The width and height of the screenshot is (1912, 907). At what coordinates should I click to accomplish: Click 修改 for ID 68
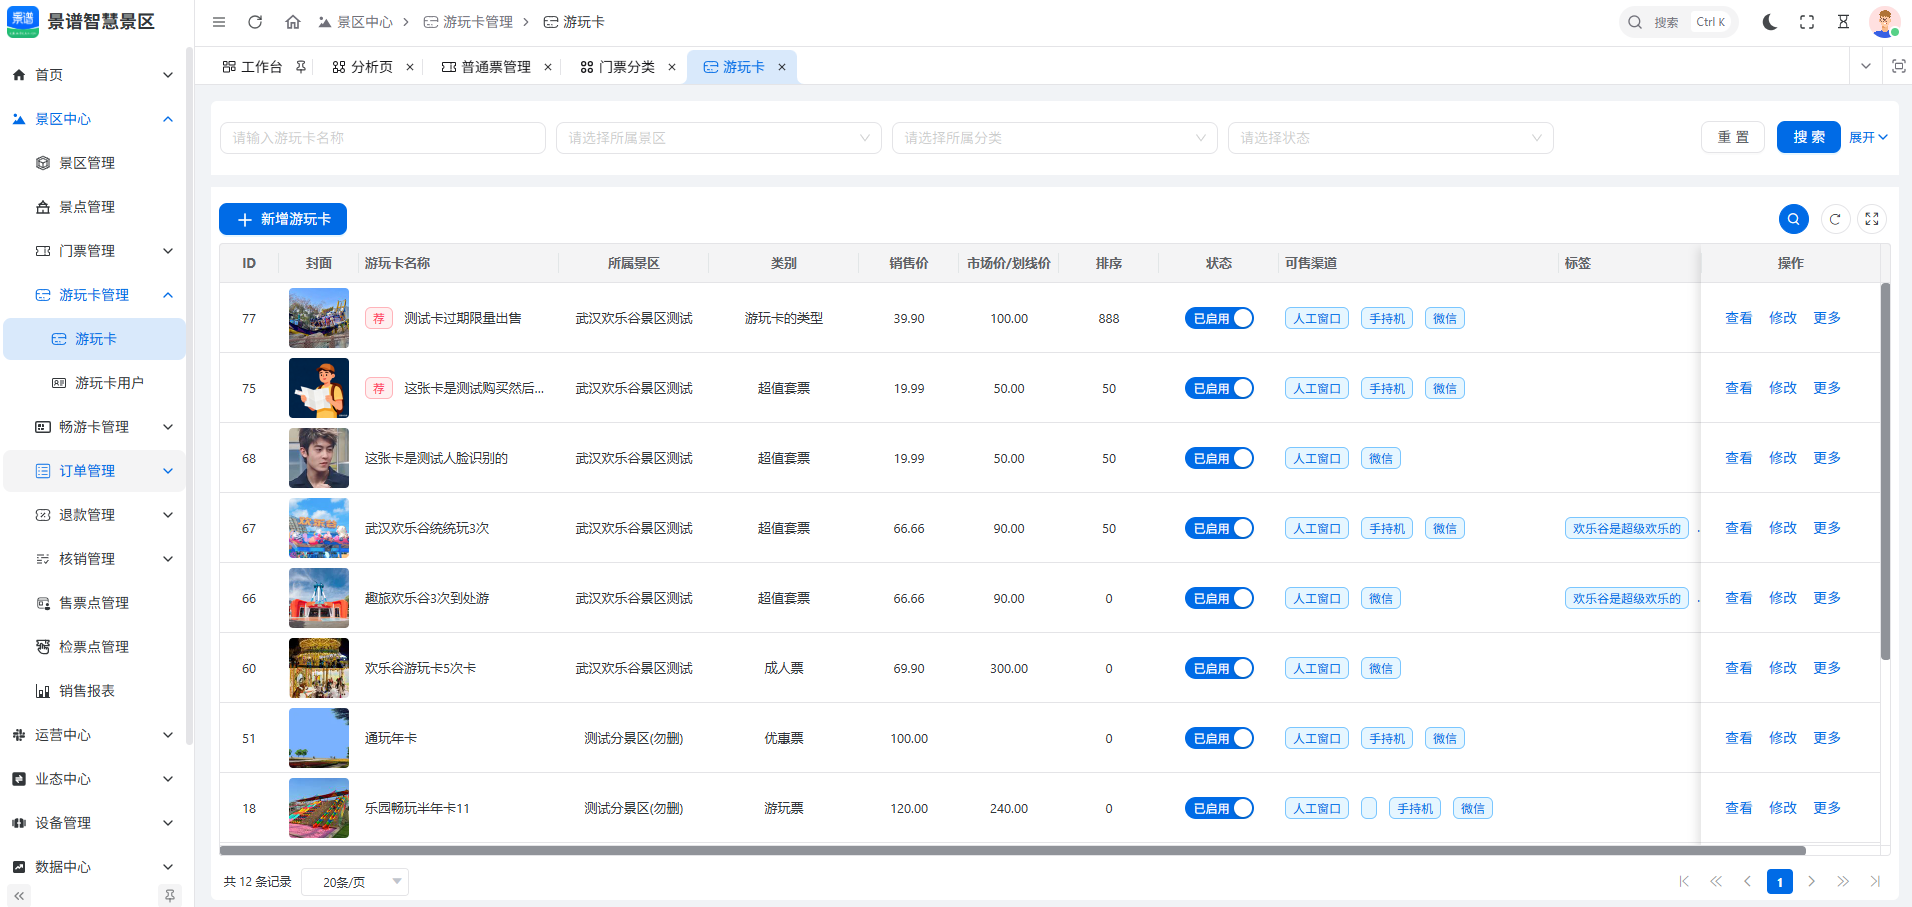1782,458
